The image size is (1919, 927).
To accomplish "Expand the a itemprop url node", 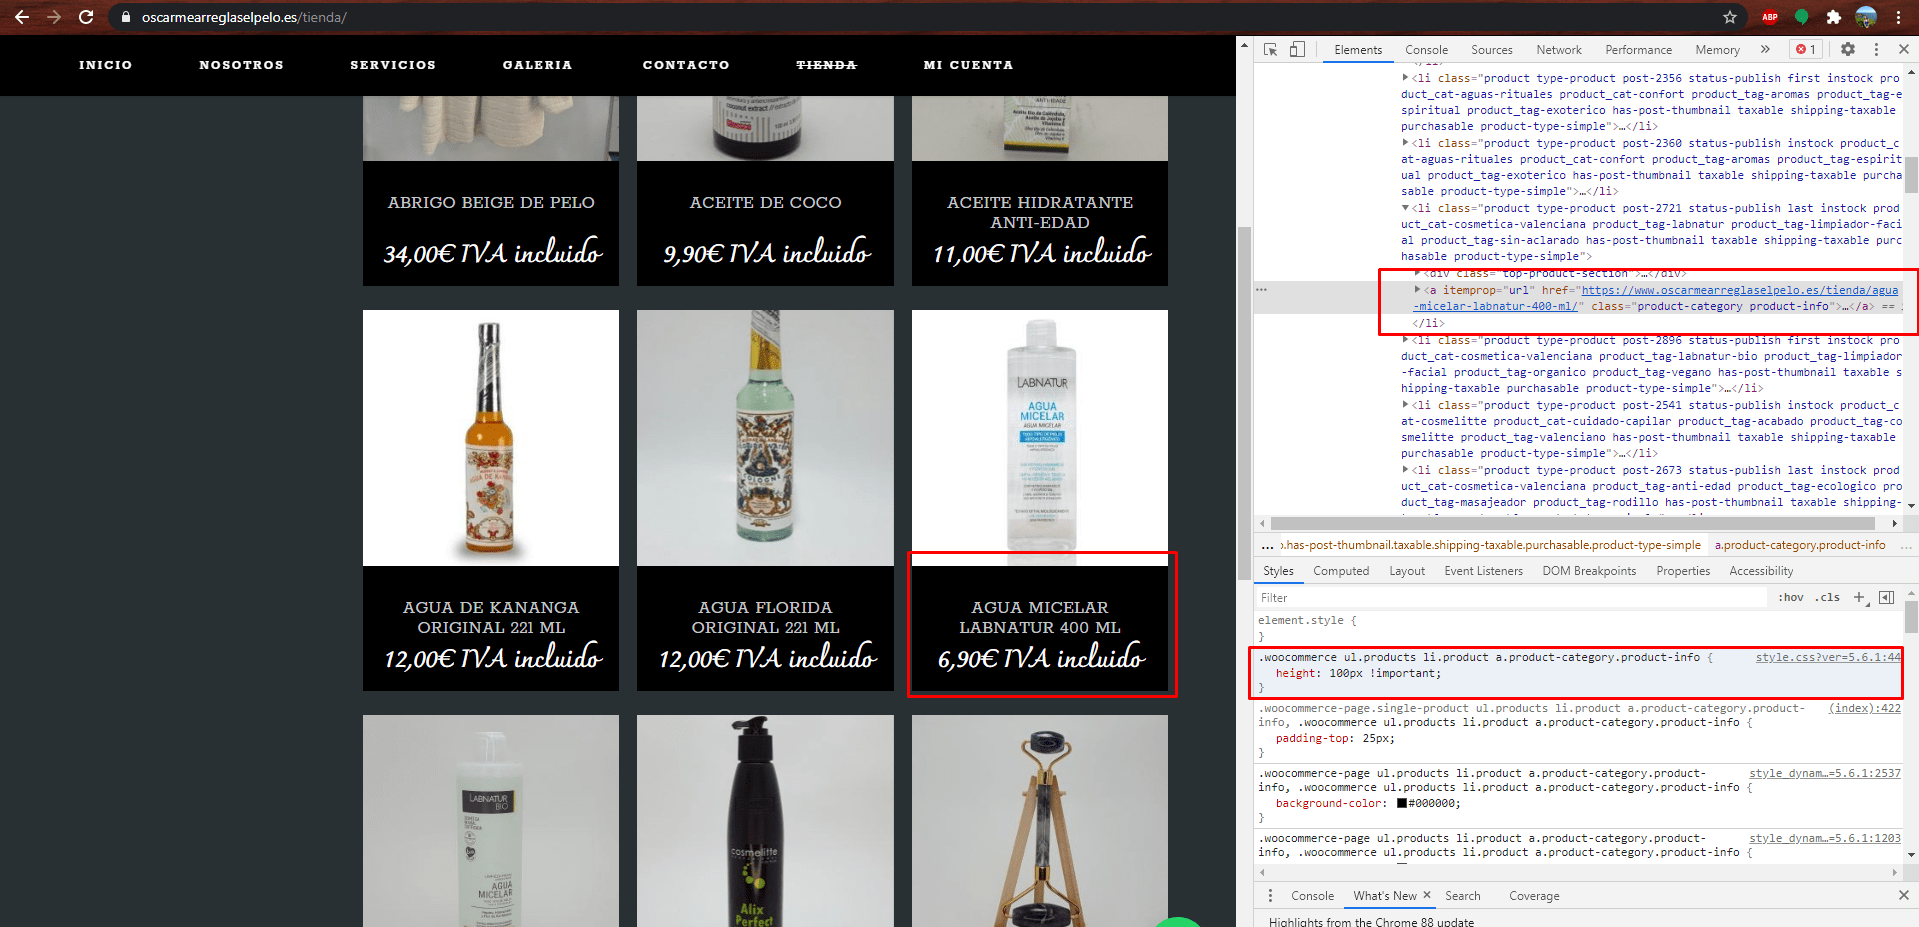I will click(x=1417, y=290).
